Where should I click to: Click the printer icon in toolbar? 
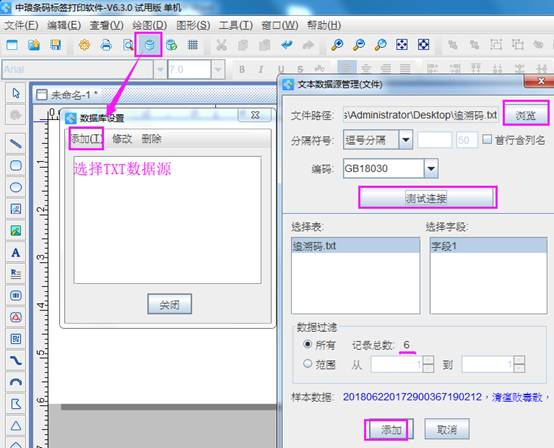[x=106, y=45]
